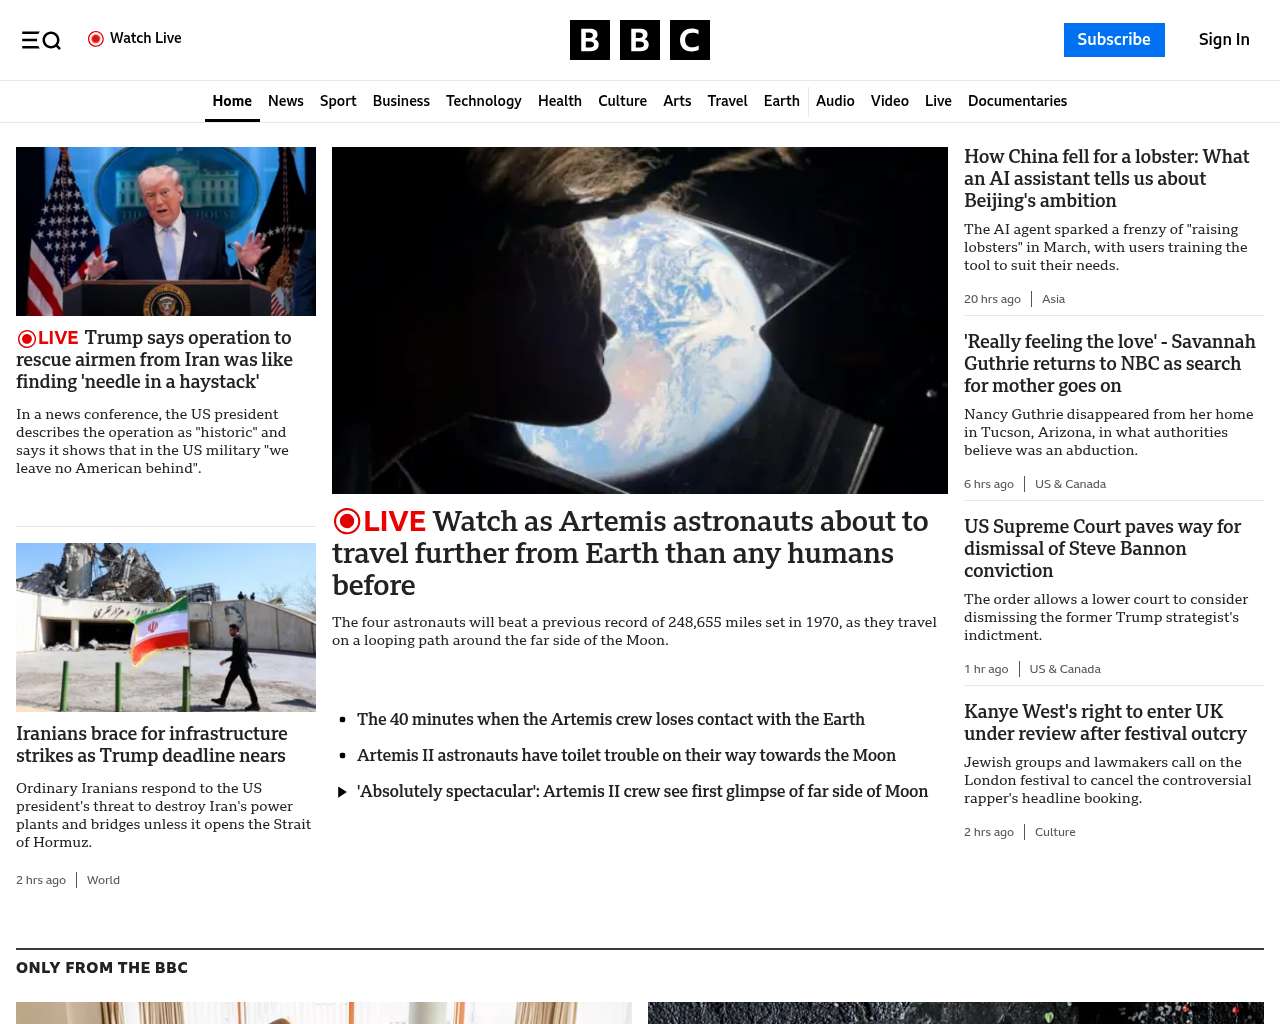
Task: Click the Watch Live red dot icon
Action: click(x=96, y=39)
